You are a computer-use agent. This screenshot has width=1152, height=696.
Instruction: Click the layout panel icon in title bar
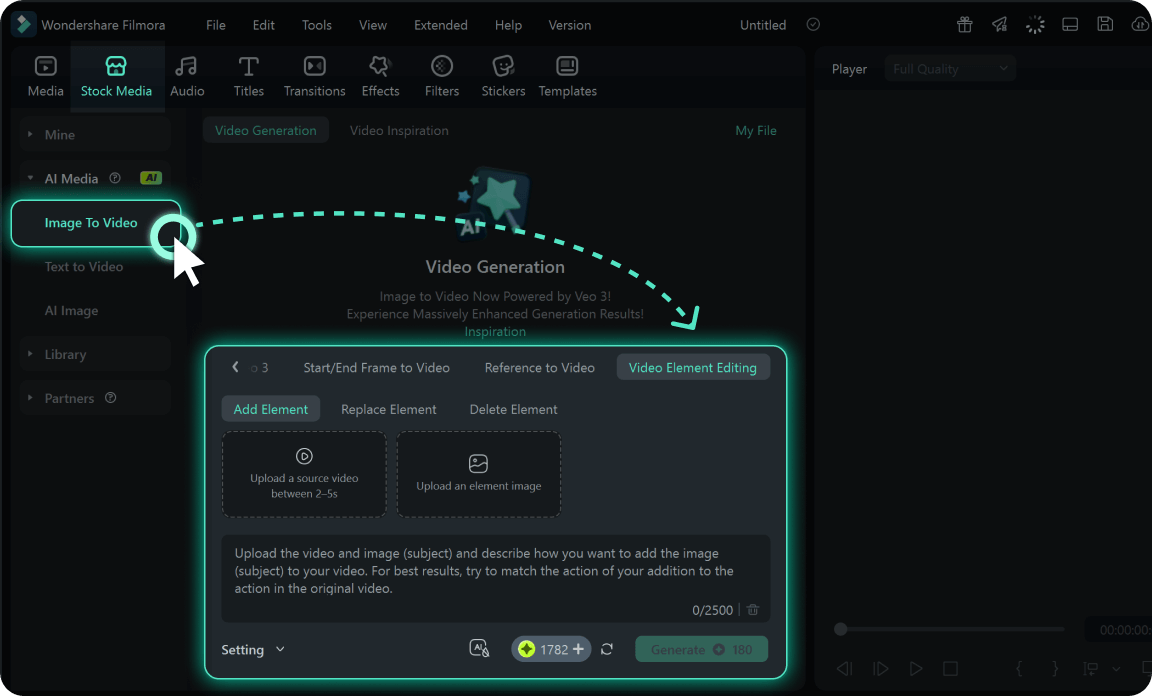[x=1070, y=24]
